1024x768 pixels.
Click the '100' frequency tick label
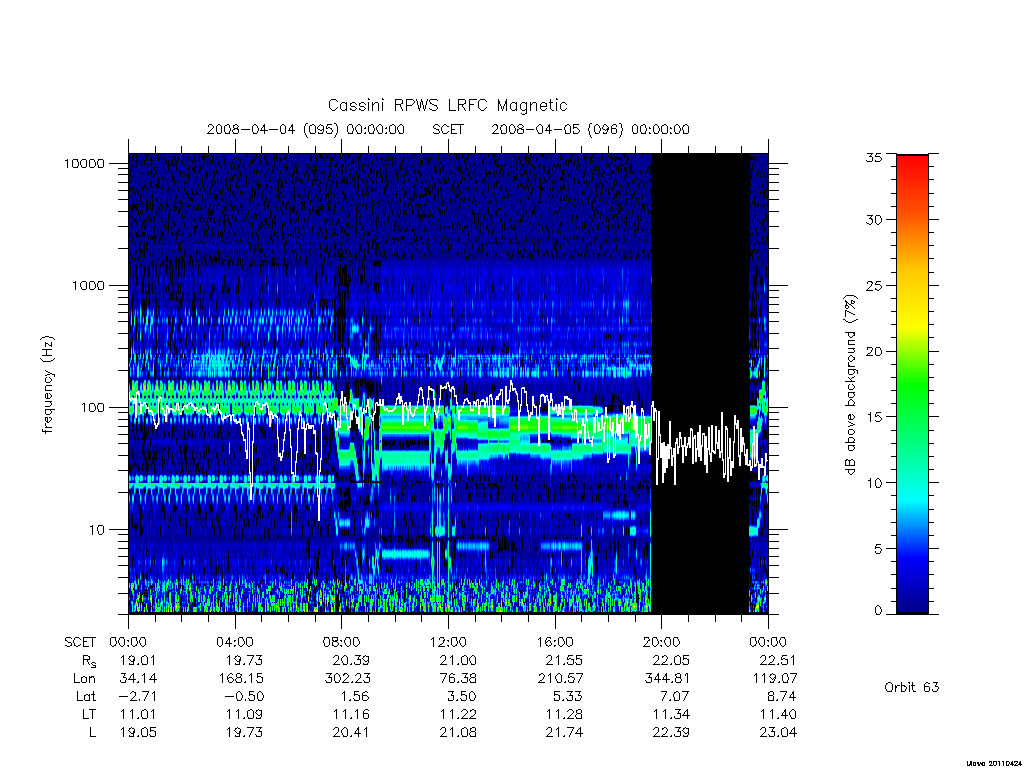(92, 408)
